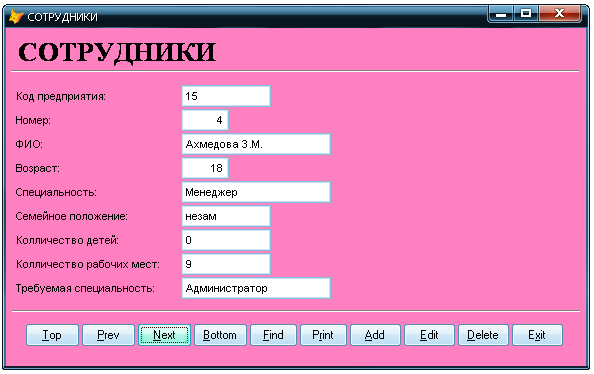This screenshot has height=374, width=594.
Task: Go to previous record with Prev
Action: [x=108, y=335]
